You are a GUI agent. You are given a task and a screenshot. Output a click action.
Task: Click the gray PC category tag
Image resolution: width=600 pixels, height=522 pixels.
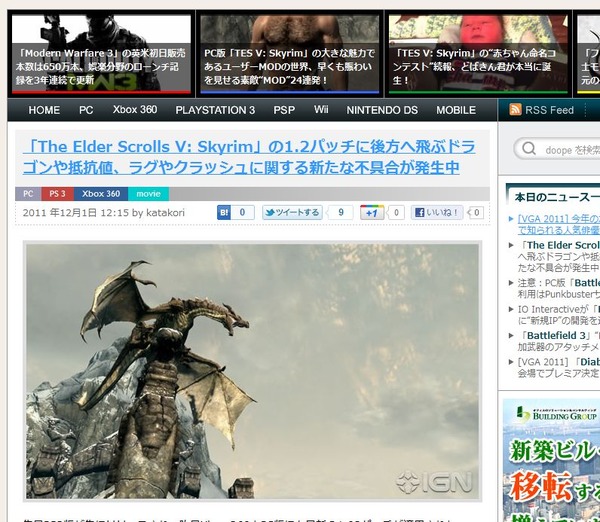(28, 194)
